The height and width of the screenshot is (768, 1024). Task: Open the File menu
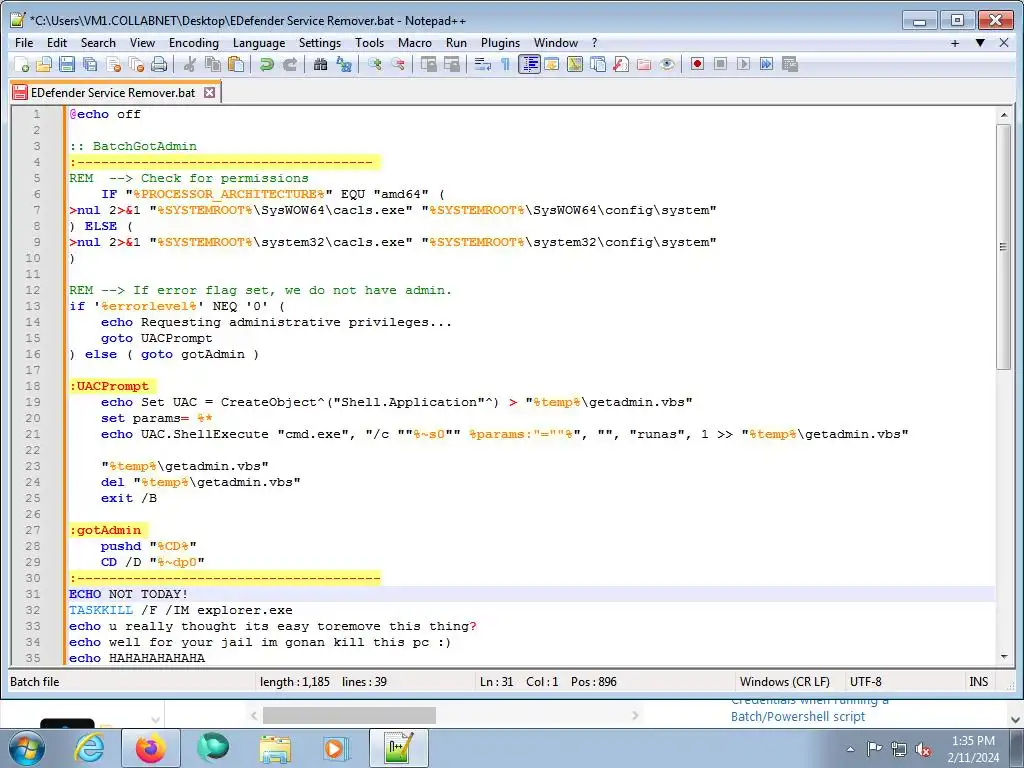click(24, 42)
